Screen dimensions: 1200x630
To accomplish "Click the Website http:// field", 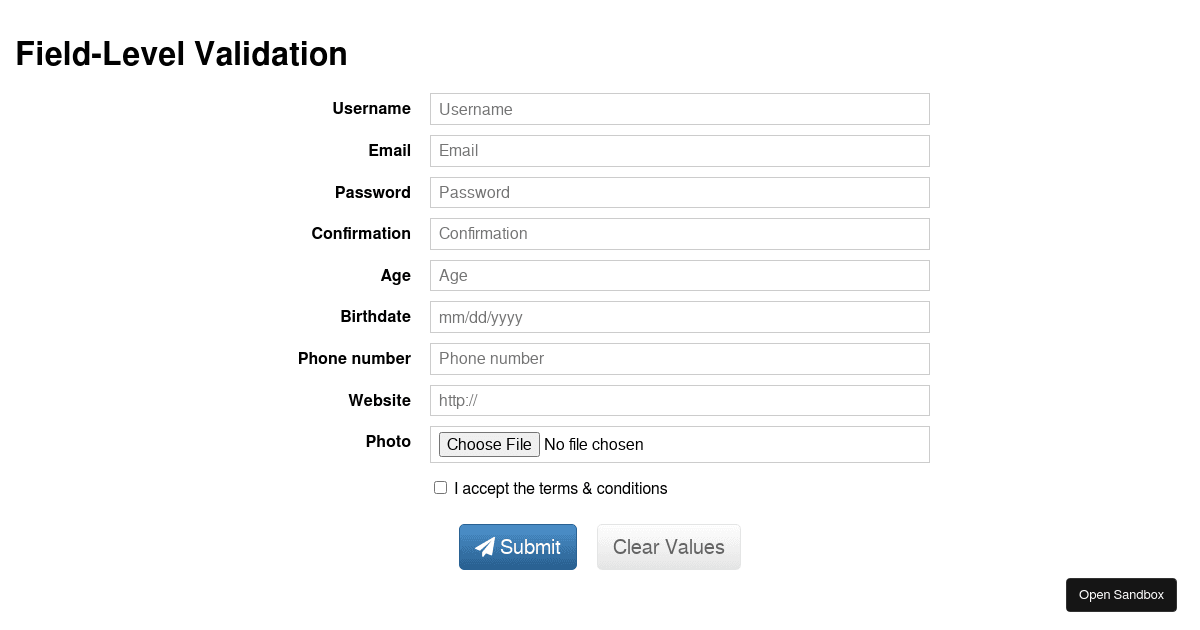I will pyautogui.click(x=680, y=400).
